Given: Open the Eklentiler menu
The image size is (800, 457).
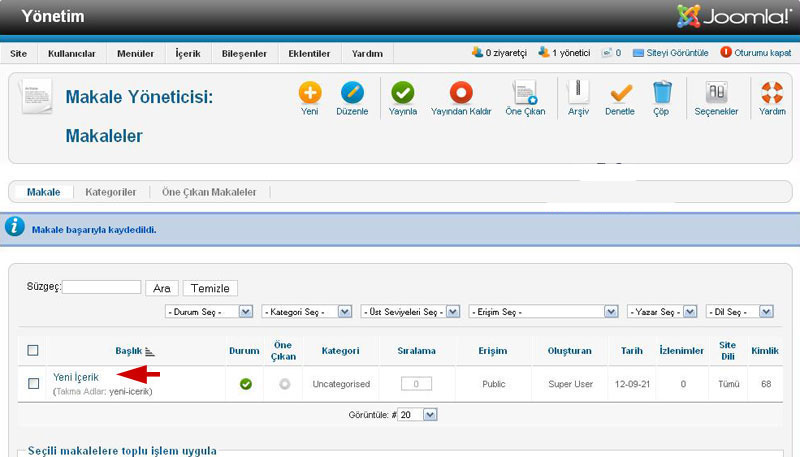Looking at the screenshot, I should (309, 54).
